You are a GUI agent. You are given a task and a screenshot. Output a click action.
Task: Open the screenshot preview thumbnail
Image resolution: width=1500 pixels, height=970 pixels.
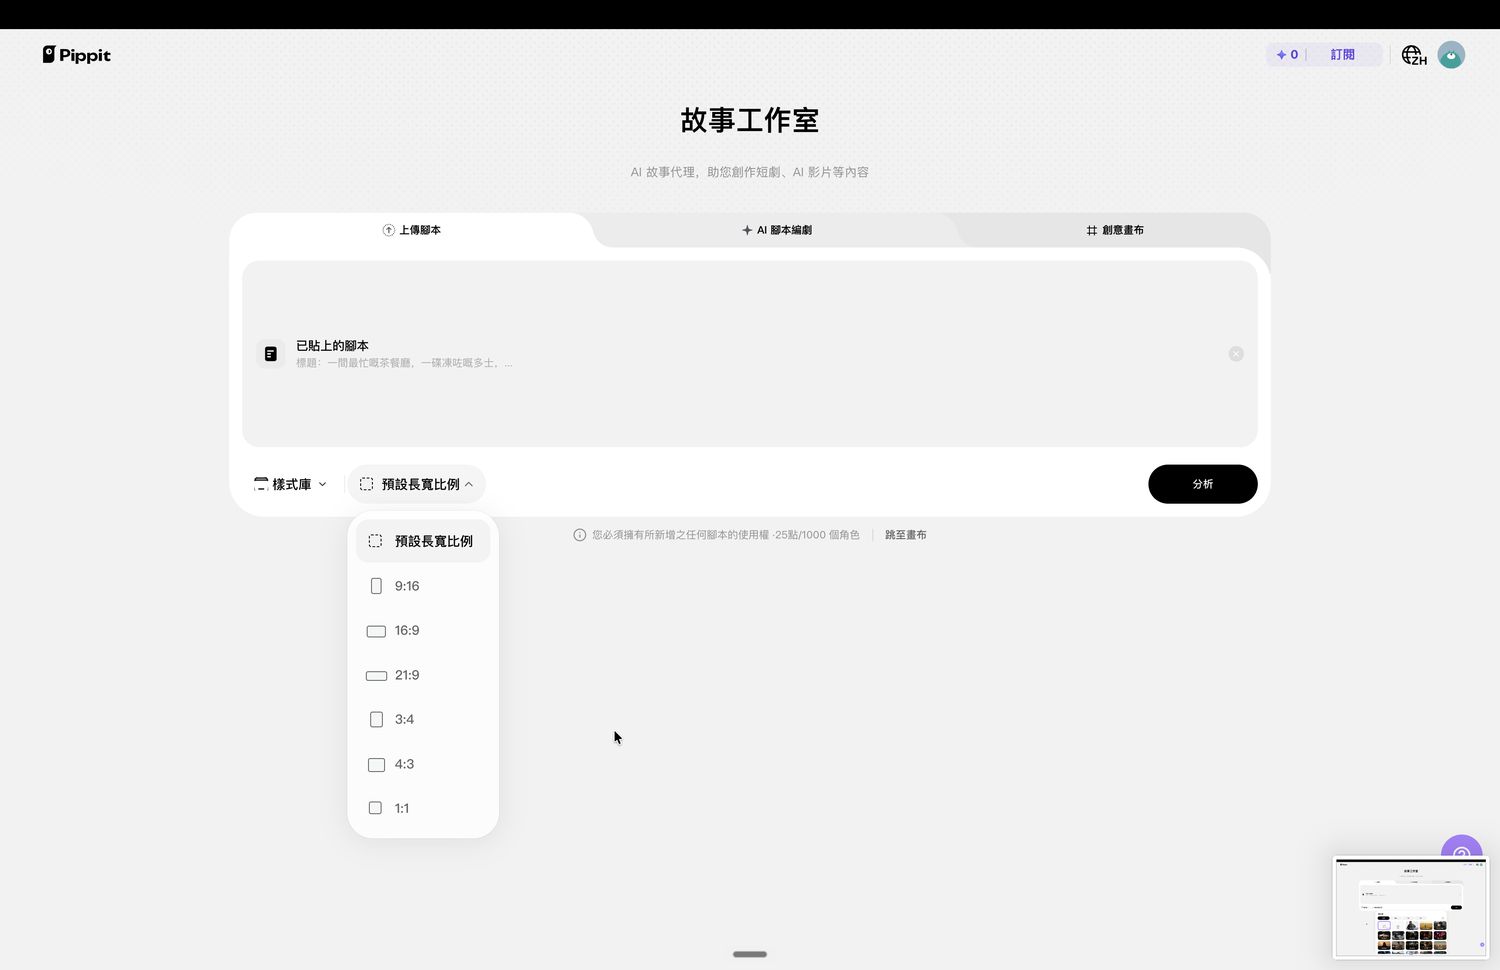(1411, 908)
